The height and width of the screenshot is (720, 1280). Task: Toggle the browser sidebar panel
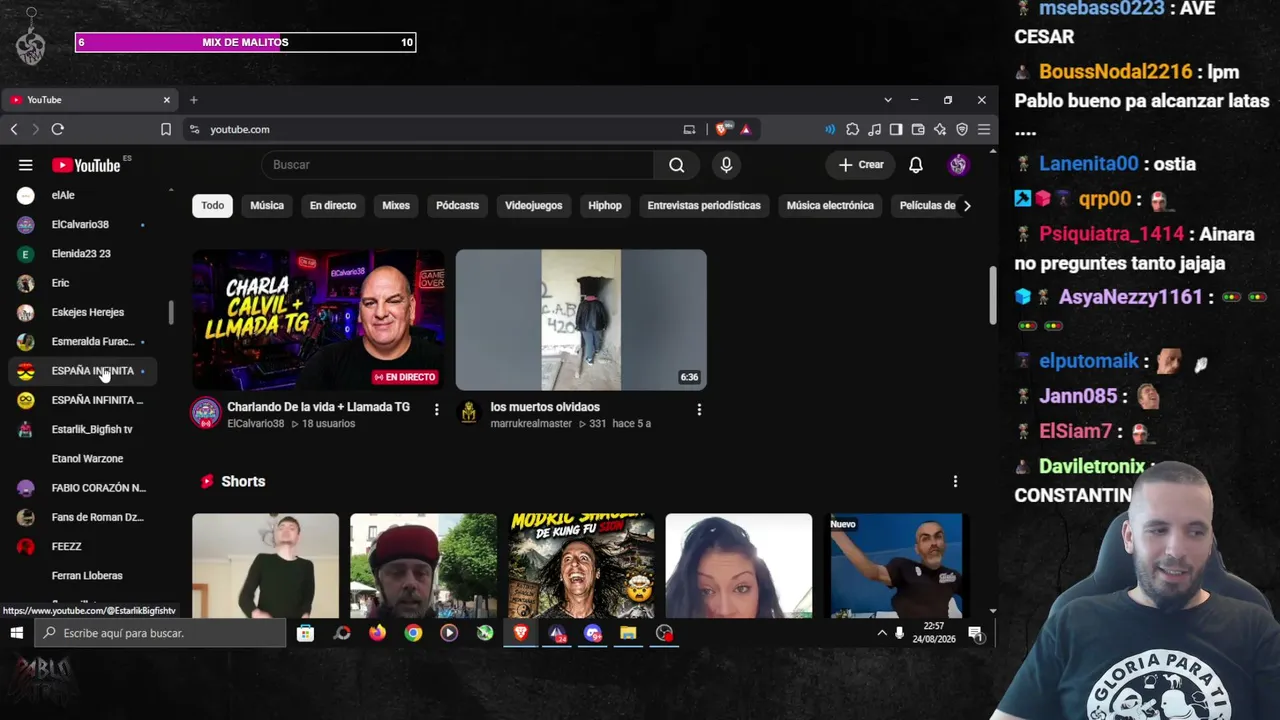[x=896, y=129]
